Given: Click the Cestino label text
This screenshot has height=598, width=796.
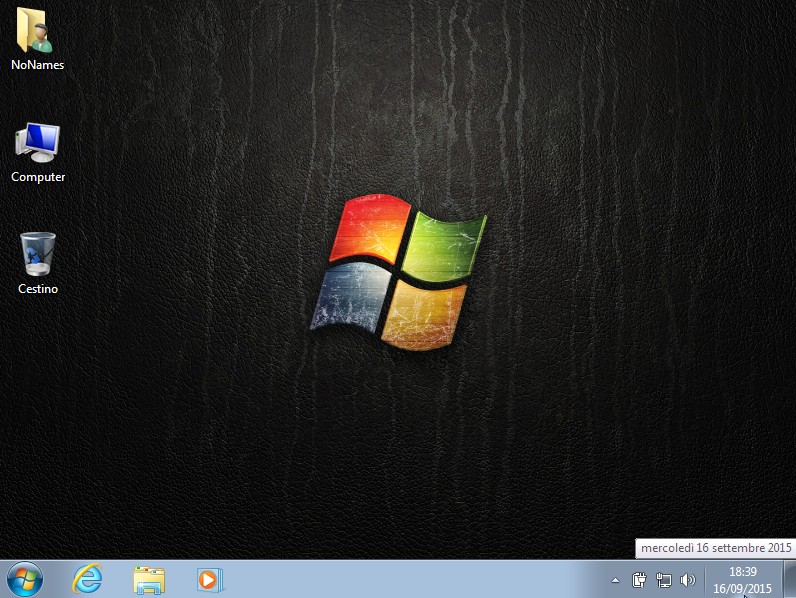Looking at the screenshot, I should (x=38, y=289).
